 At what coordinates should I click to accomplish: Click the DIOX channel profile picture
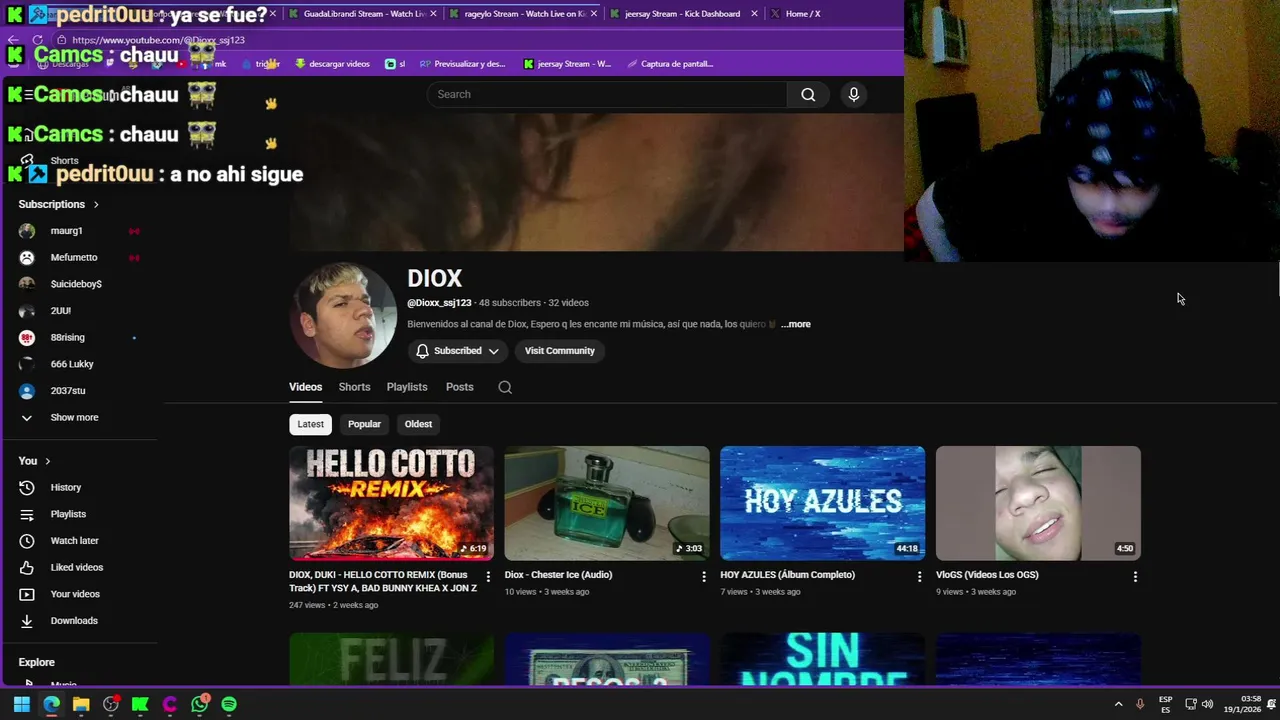coord(343,315)
